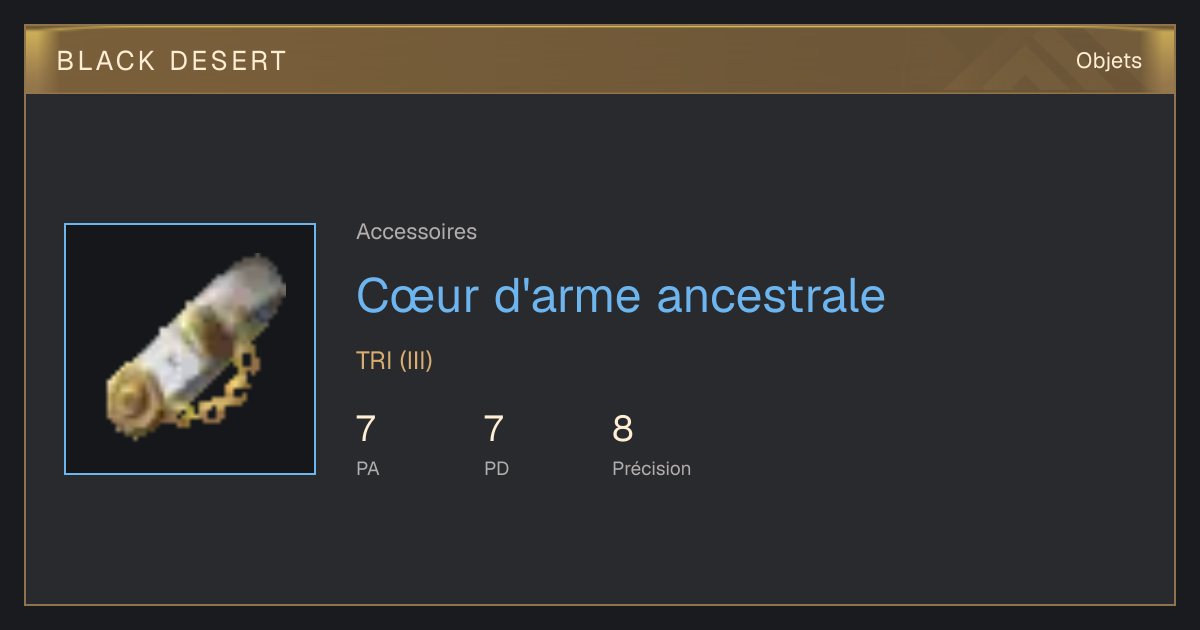Click the gold chain on the item icon

220,395
